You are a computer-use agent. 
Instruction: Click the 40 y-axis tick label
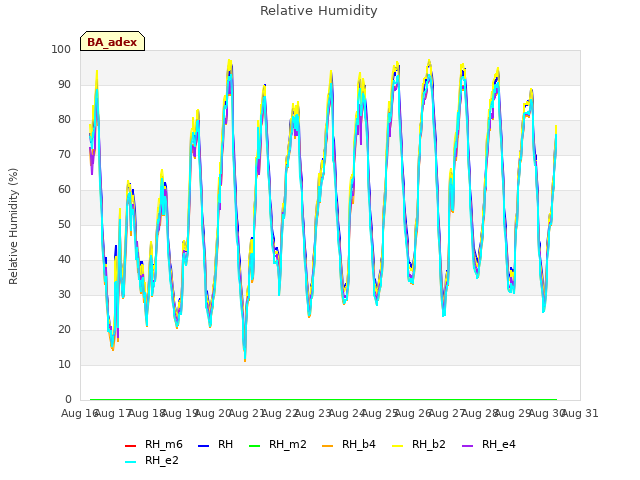tap(64, 260)
